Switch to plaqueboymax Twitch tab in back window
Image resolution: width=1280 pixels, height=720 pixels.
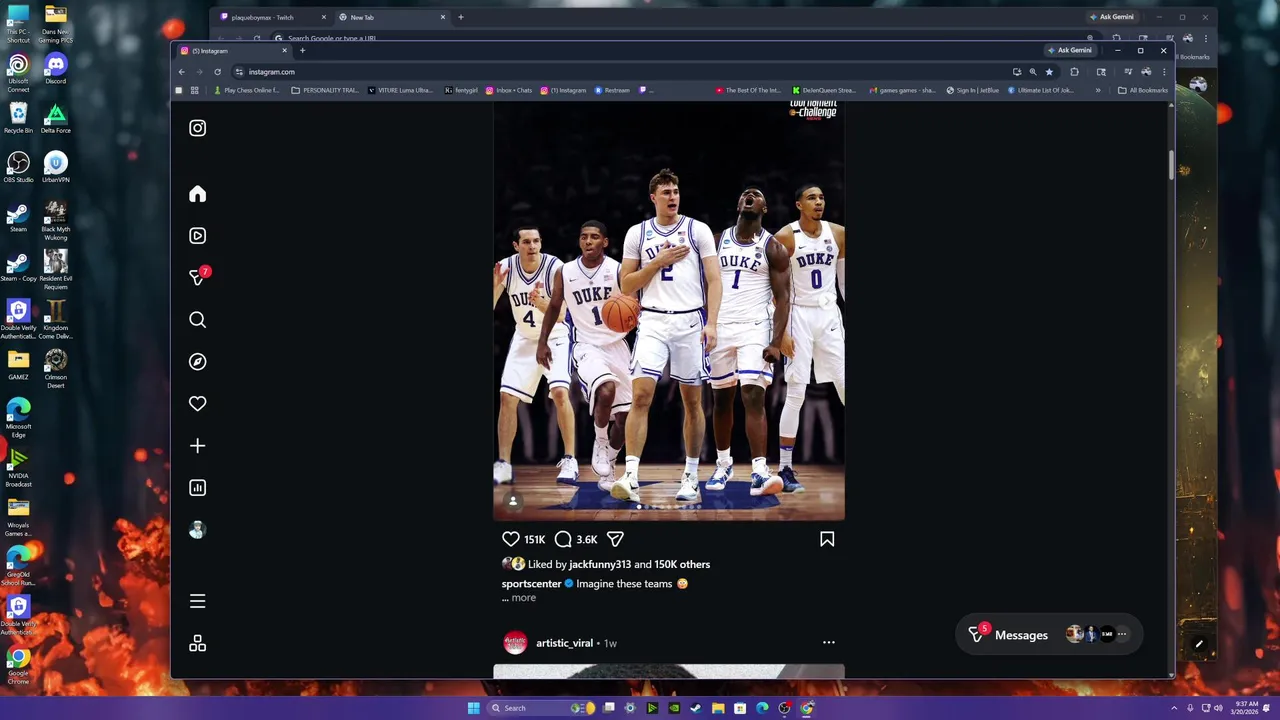(x=273, y=17)
